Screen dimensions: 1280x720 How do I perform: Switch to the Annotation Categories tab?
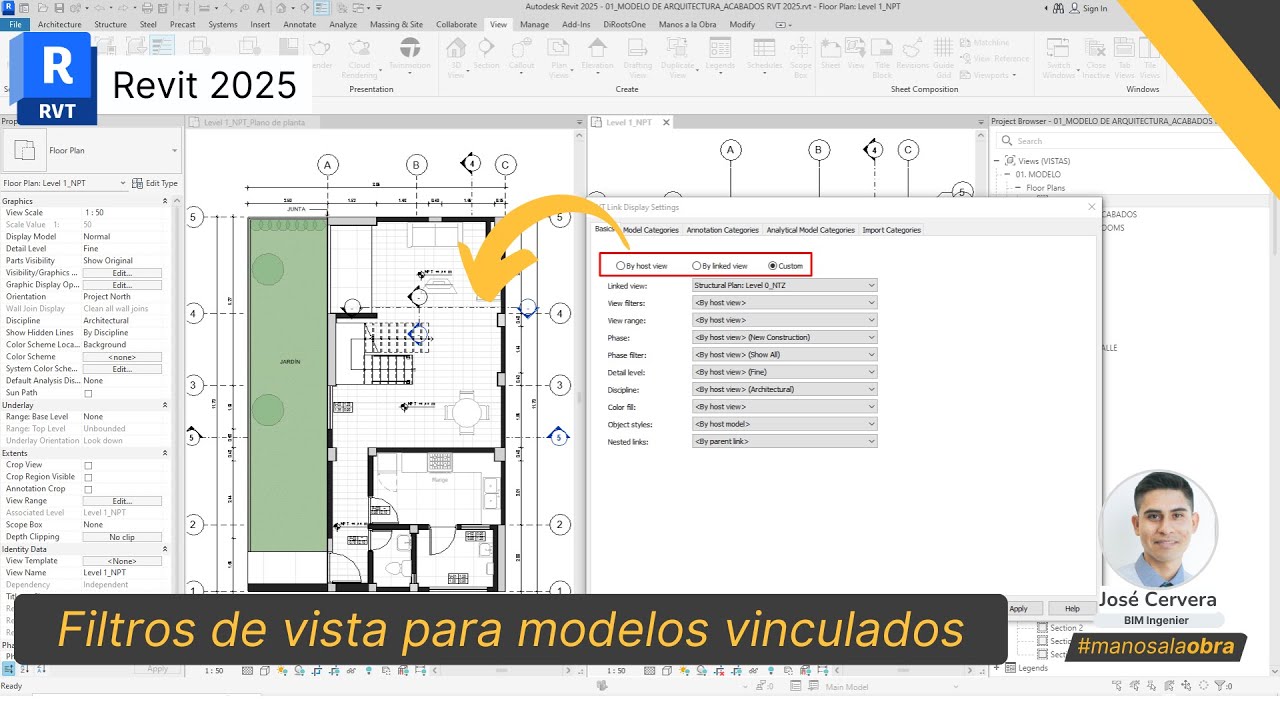722,230
